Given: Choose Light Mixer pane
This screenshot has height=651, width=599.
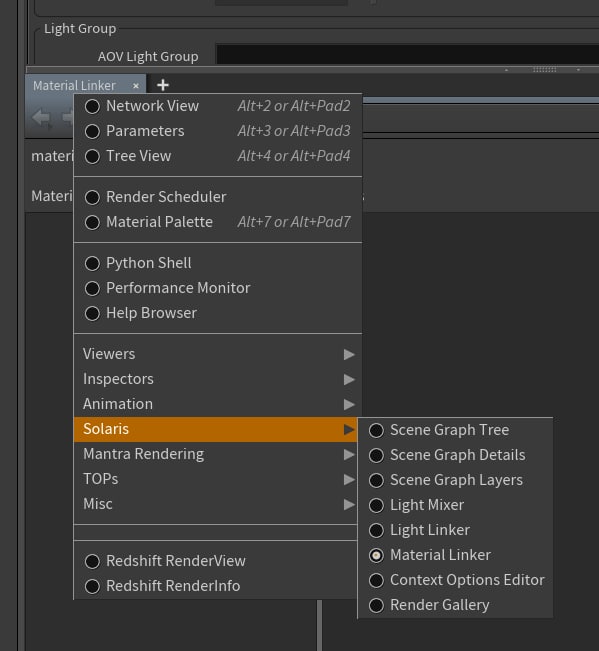Looking at the screenshot, I should (455, 505).
